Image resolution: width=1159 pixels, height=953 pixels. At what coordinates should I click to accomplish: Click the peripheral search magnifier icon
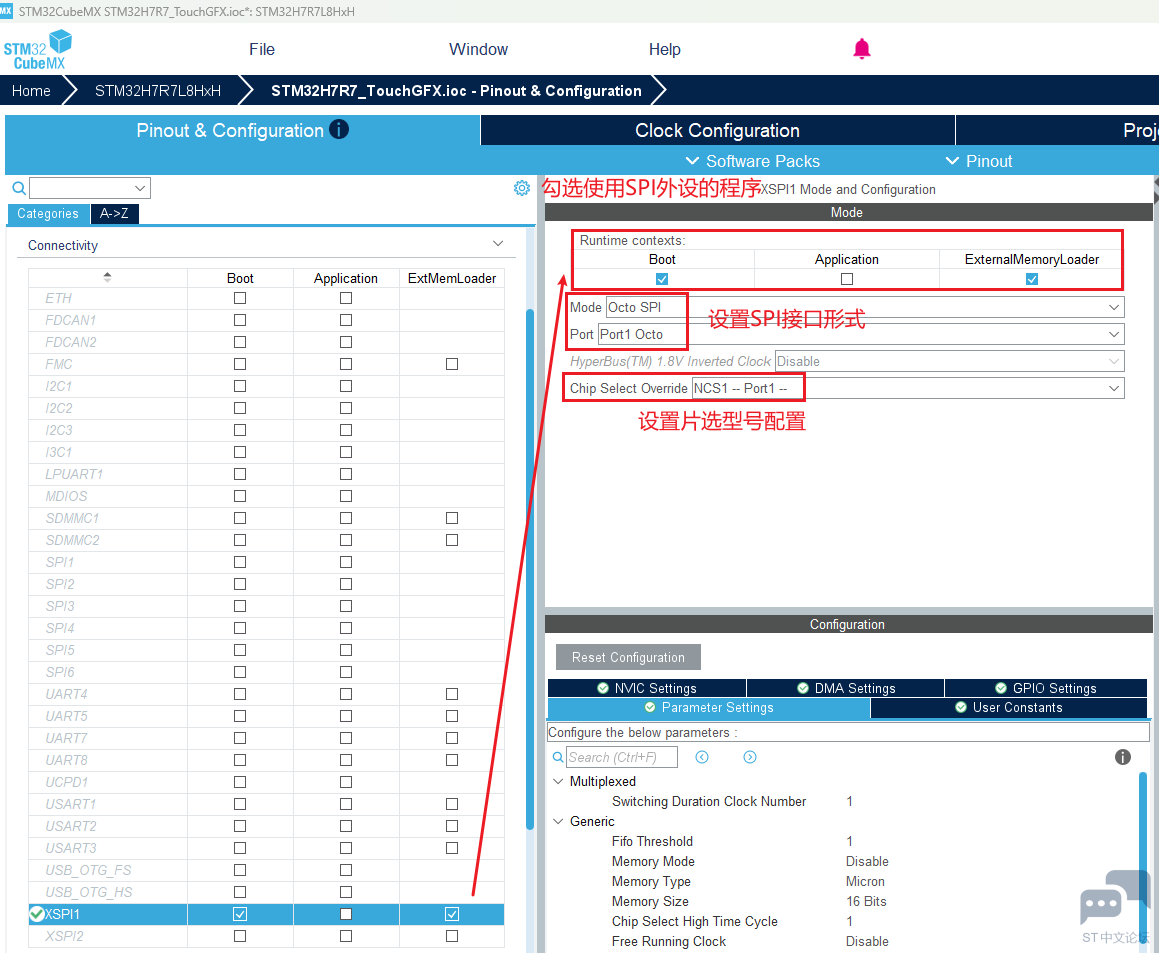(19, 188)
